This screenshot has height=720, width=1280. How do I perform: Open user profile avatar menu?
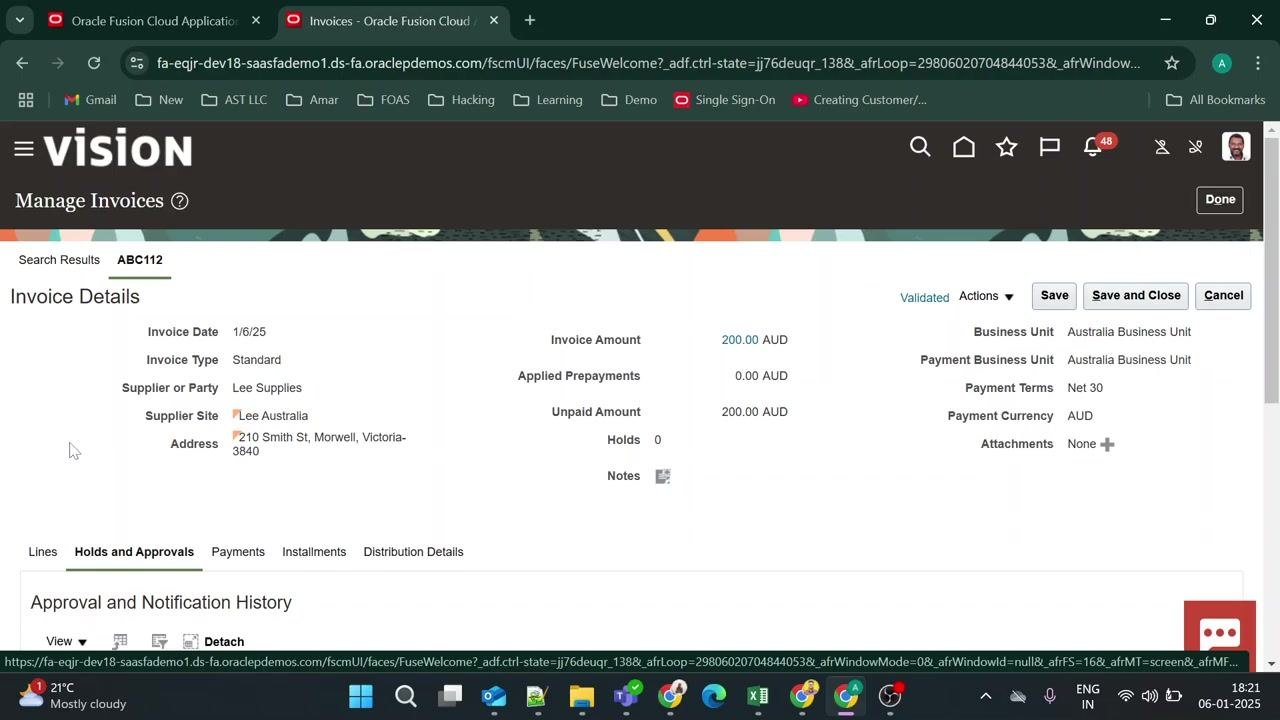click(1236, 147)
